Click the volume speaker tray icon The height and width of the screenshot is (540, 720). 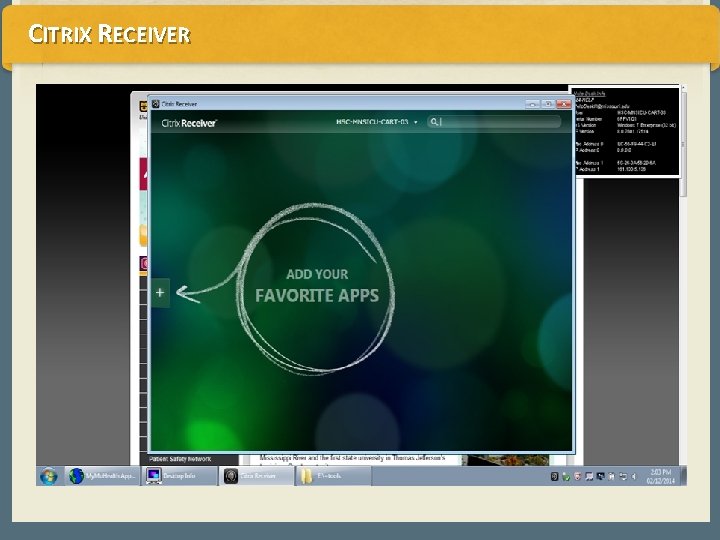[634, 477]
